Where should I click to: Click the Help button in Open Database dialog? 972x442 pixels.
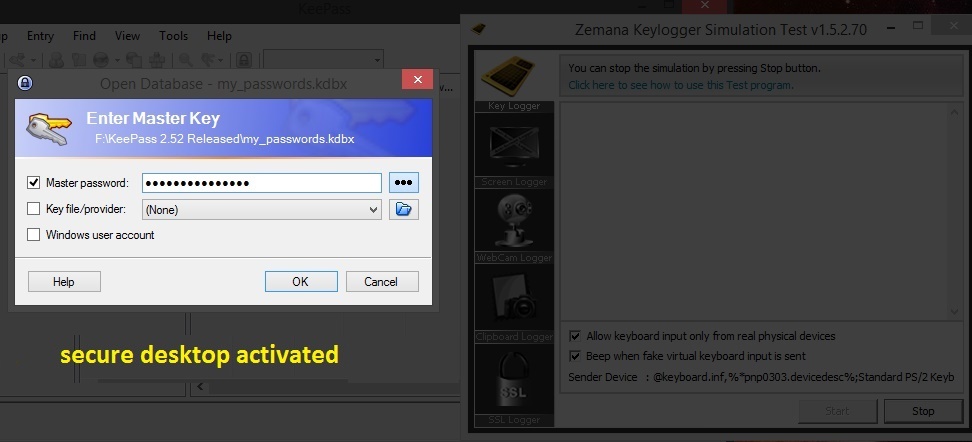64,281
